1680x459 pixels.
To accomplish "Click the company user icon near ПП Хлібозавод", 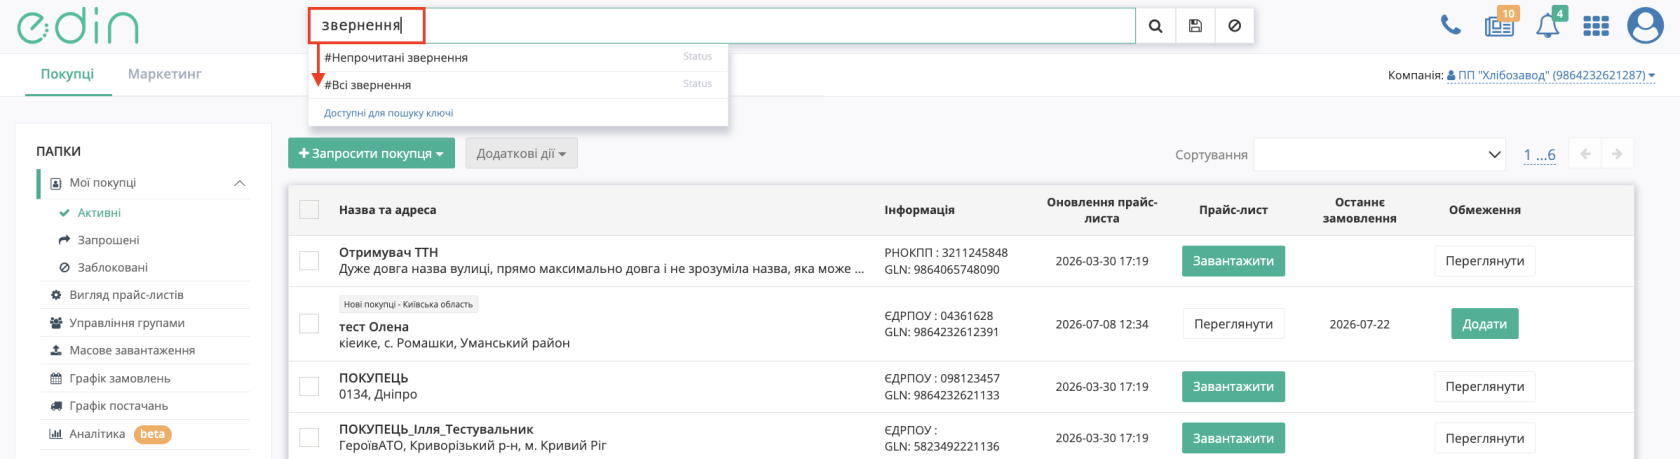I will [1451, 75].
